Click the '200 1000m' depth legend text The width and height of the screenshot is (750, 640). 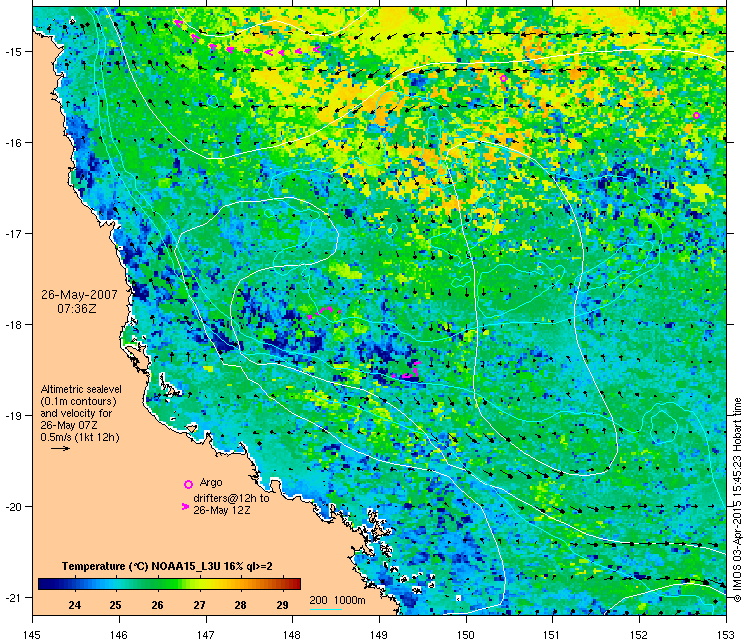coord(338,600)
